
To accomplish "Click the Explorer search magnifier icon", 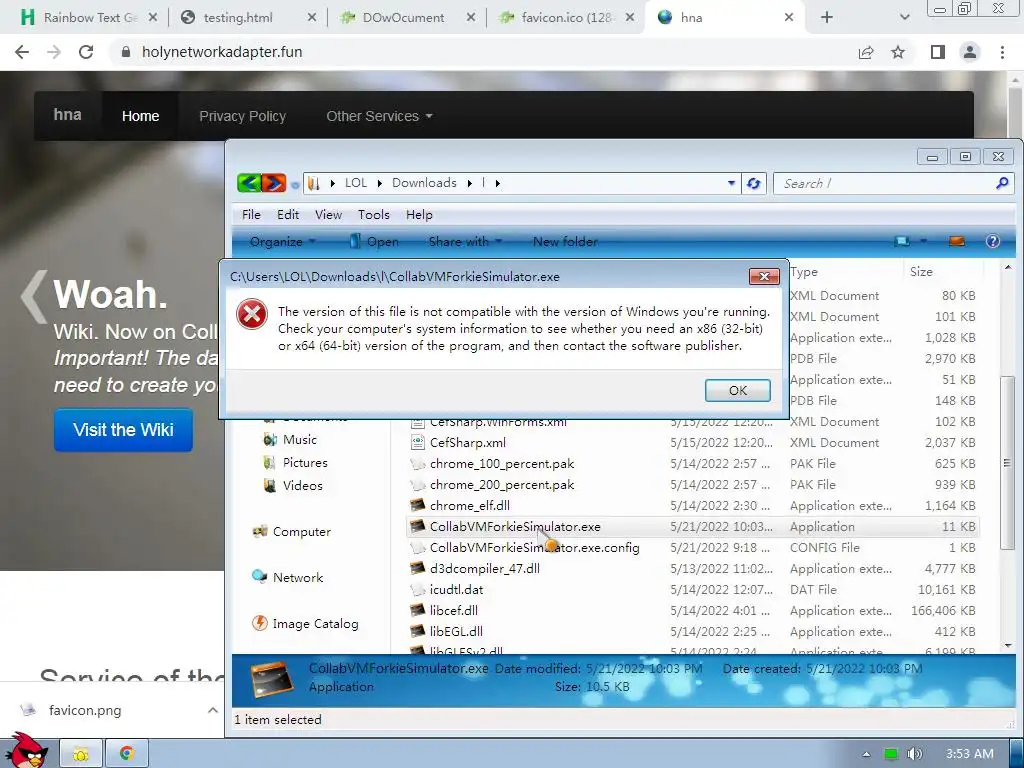I will tap(1002, 184).
